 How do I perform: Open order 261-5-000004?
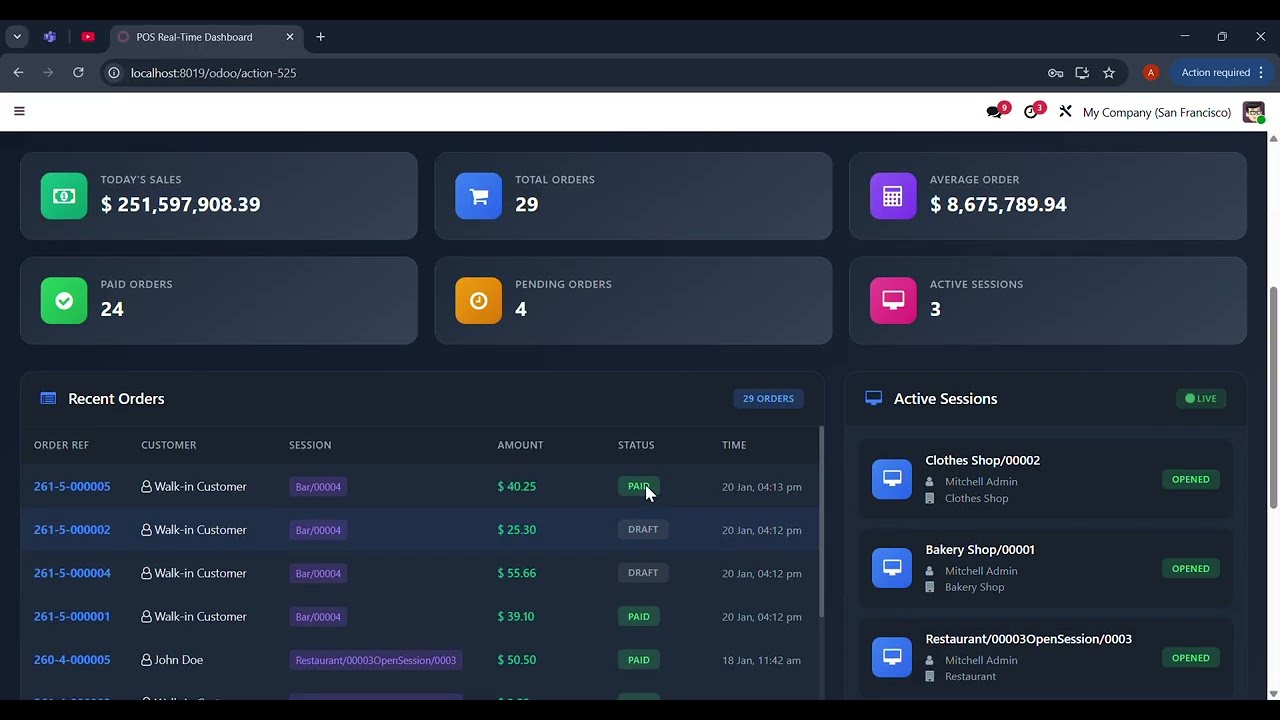pyautogui.click(x=72, y=573)
